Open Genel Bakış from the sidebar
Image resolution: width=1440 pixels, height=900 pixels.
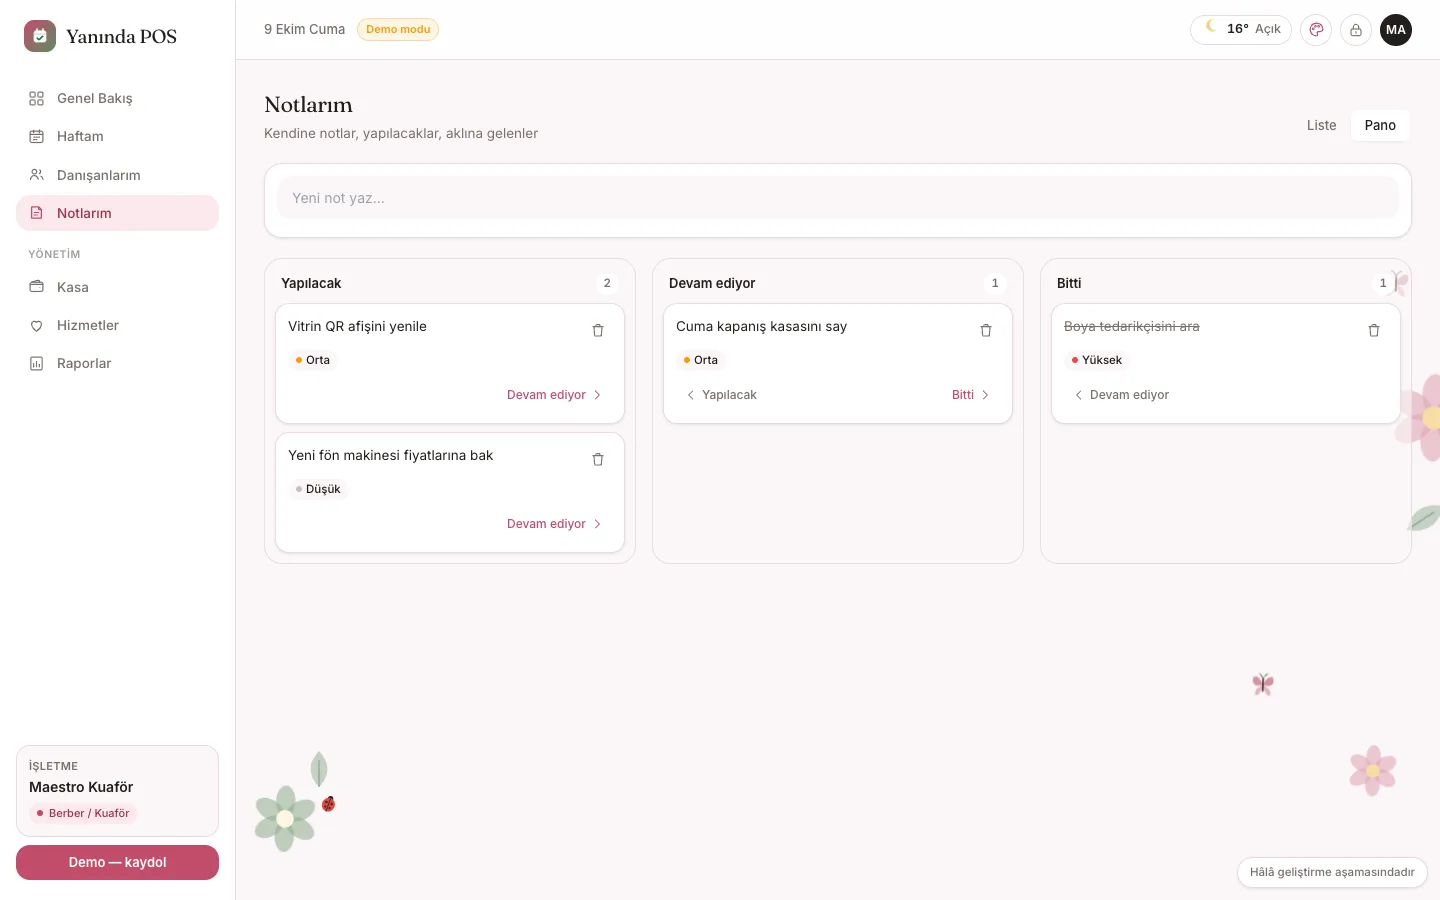117,98
